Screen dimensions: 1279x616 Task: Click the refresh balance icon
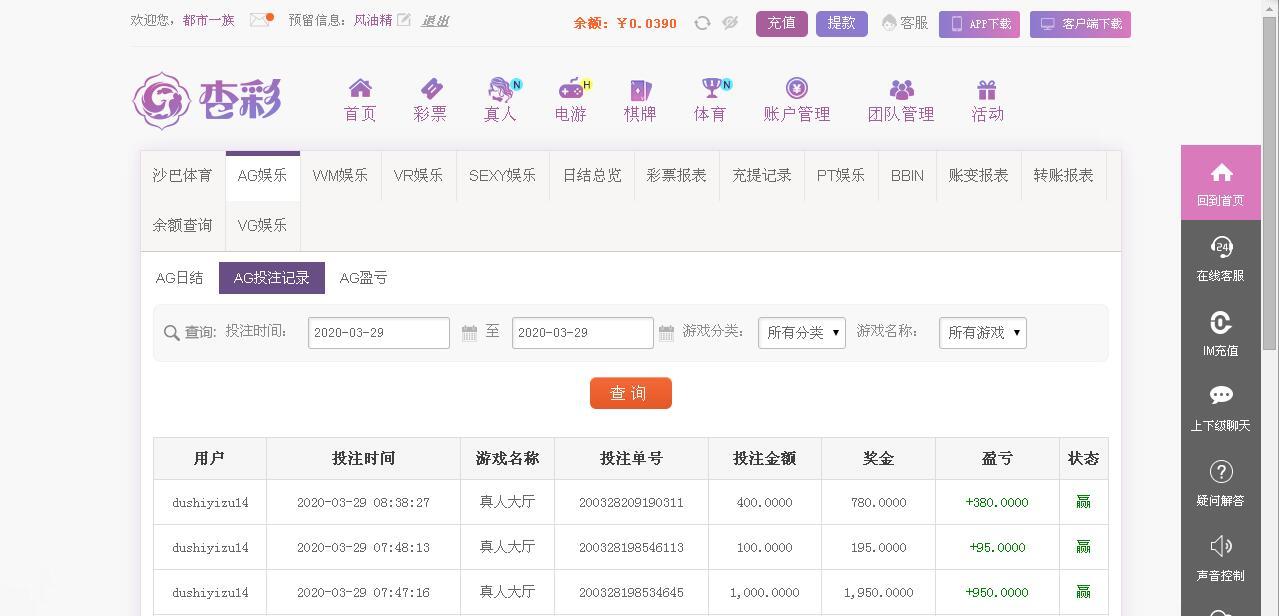[705, 22]
